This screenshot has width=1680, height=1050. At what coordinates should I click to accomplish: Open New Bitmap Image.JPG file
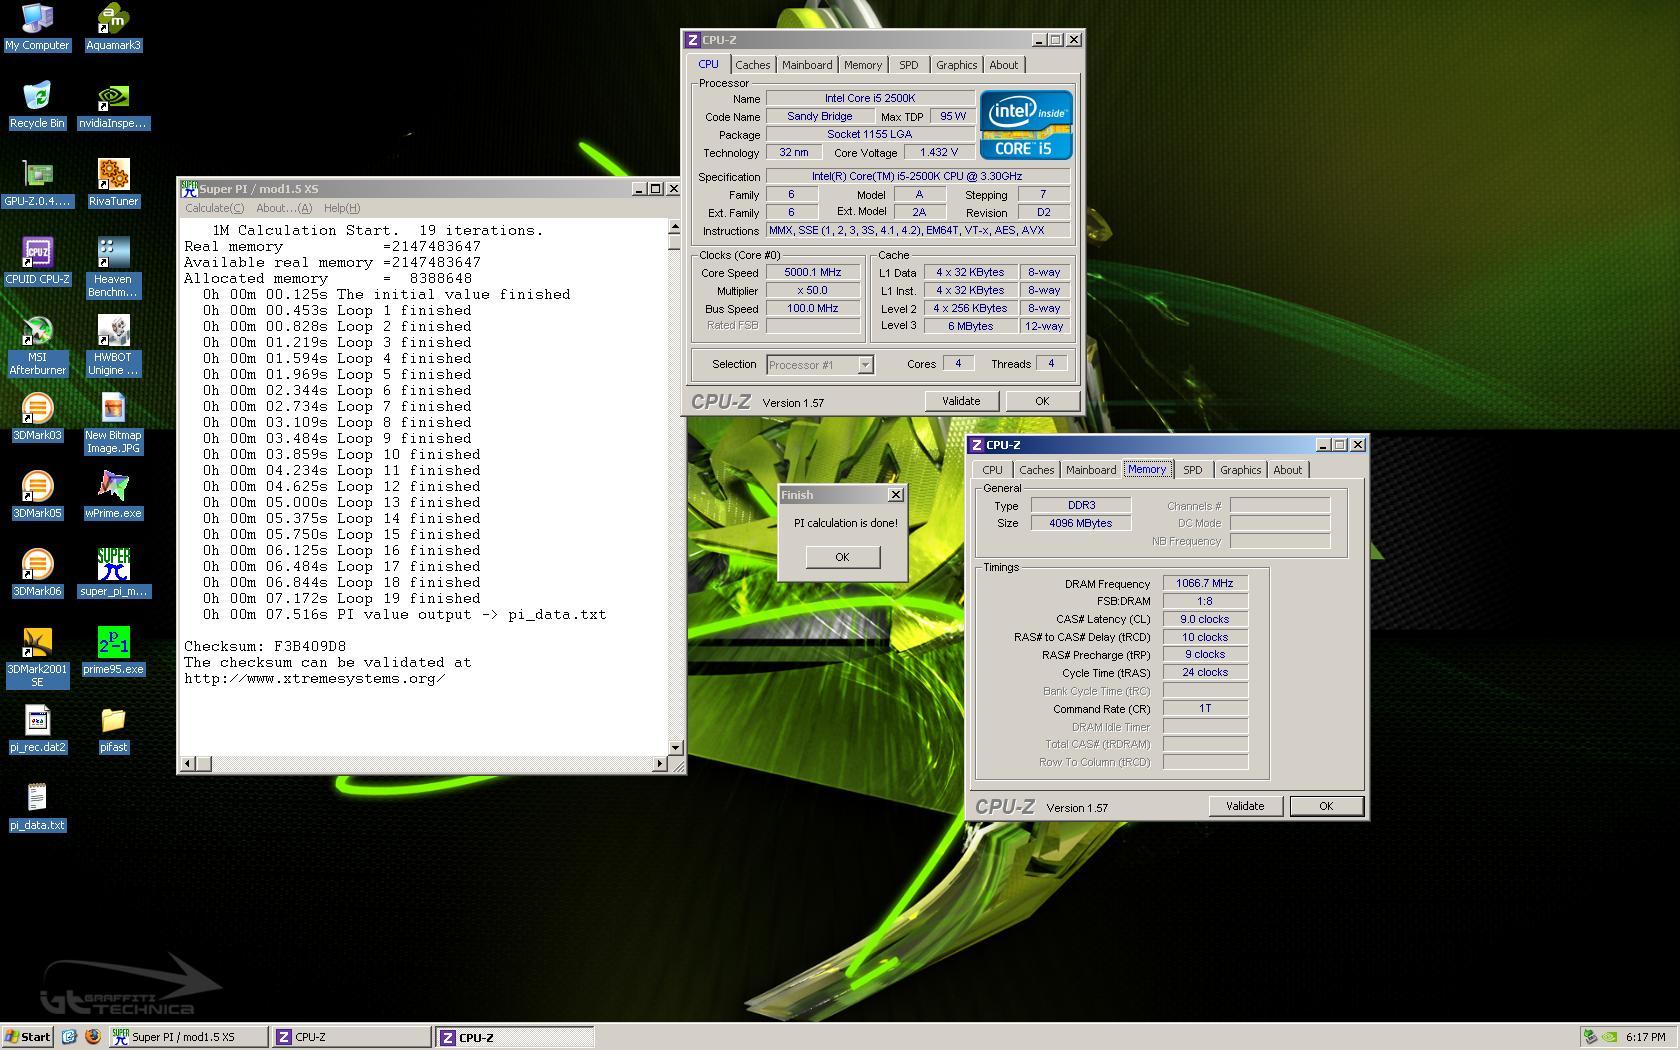tap(113, 424)
